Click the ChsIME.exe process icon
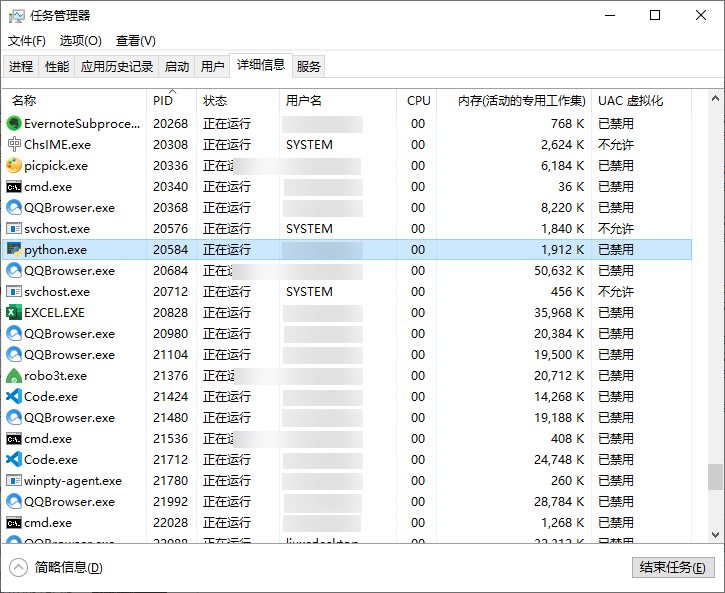Screen dimensions: 725x593 click(14, 145)
